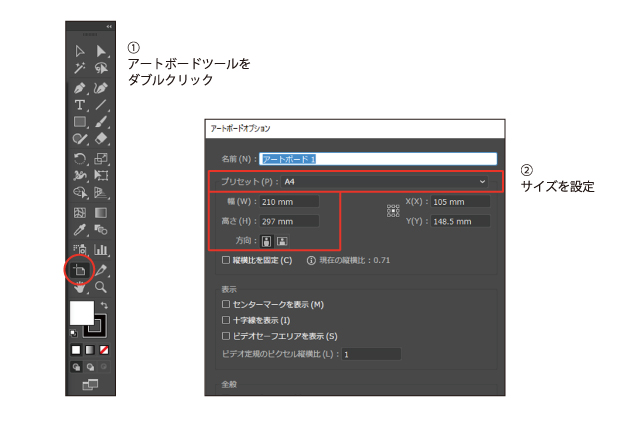The image size is (630, 425).
Task: Set orientation to landscape
Action: [x=282, y=241]
